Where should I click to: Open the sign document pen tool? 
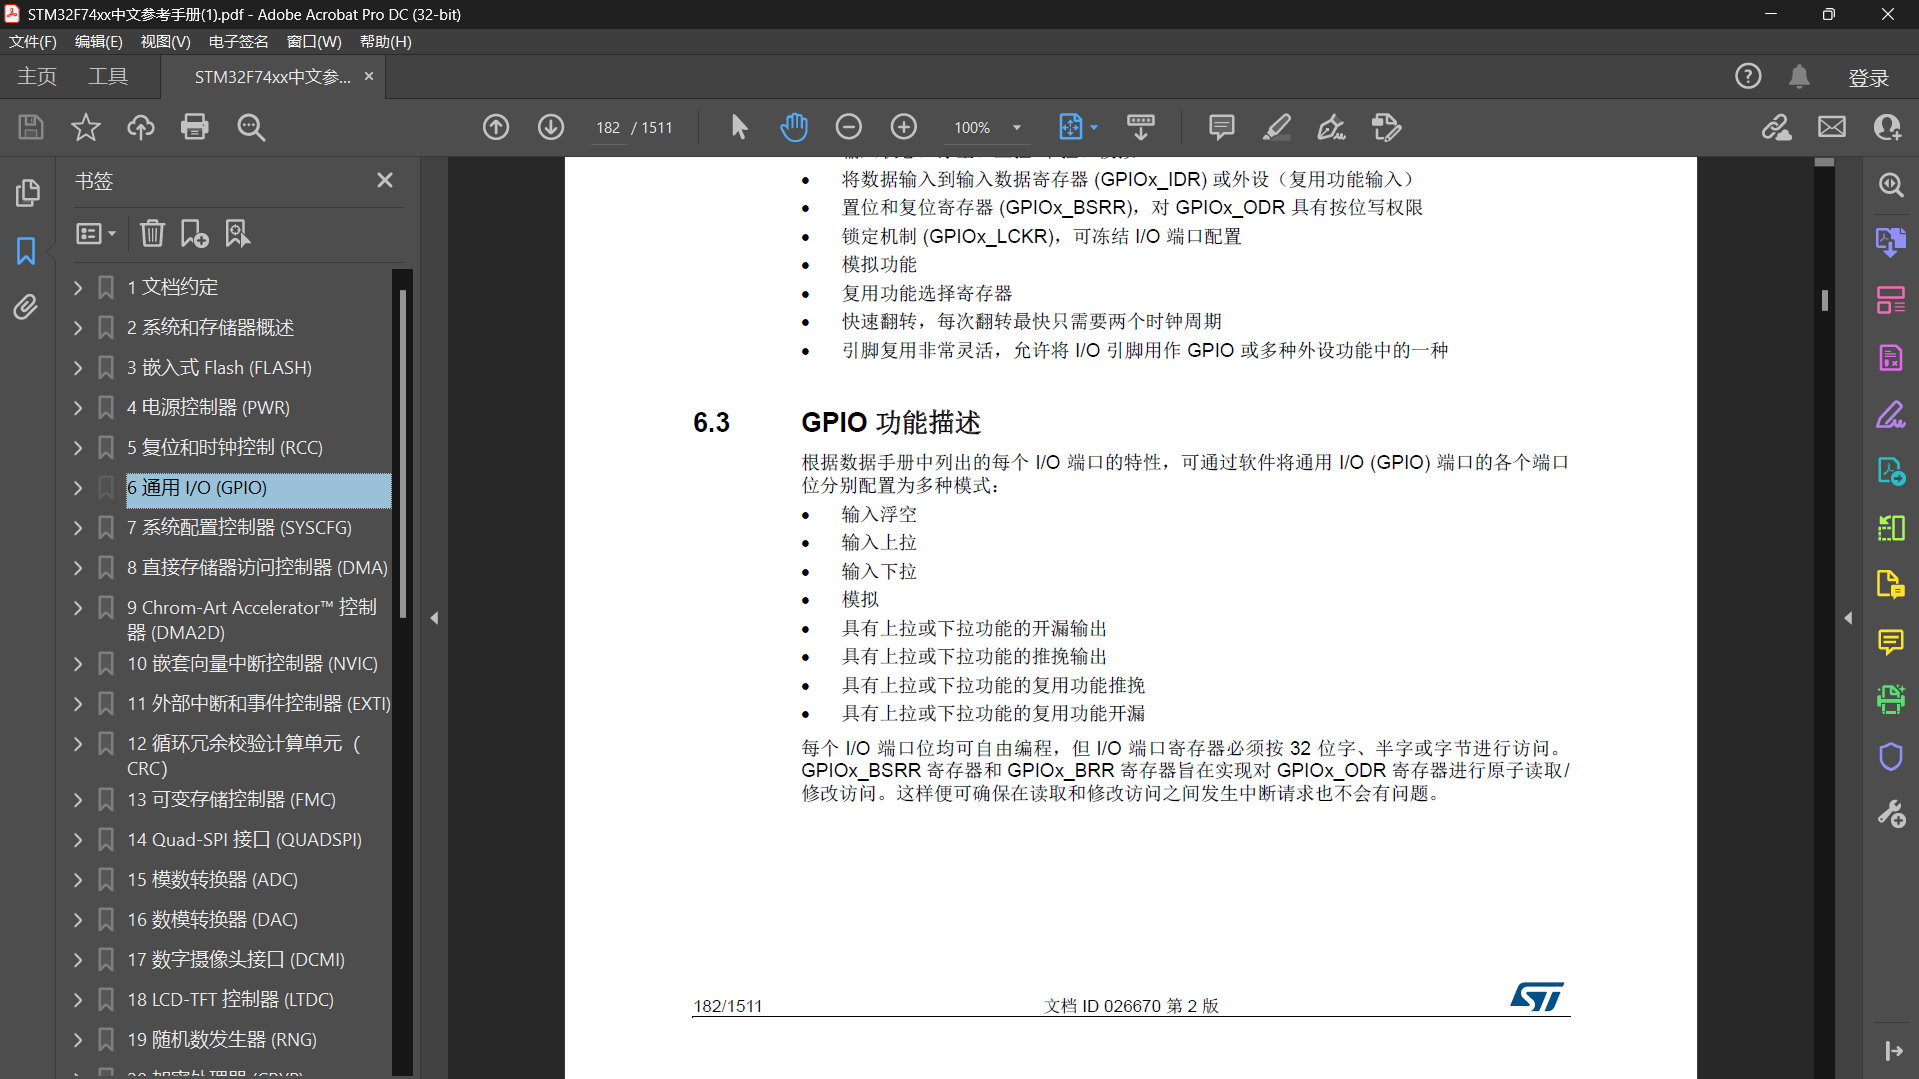[x=1331, y=127]
